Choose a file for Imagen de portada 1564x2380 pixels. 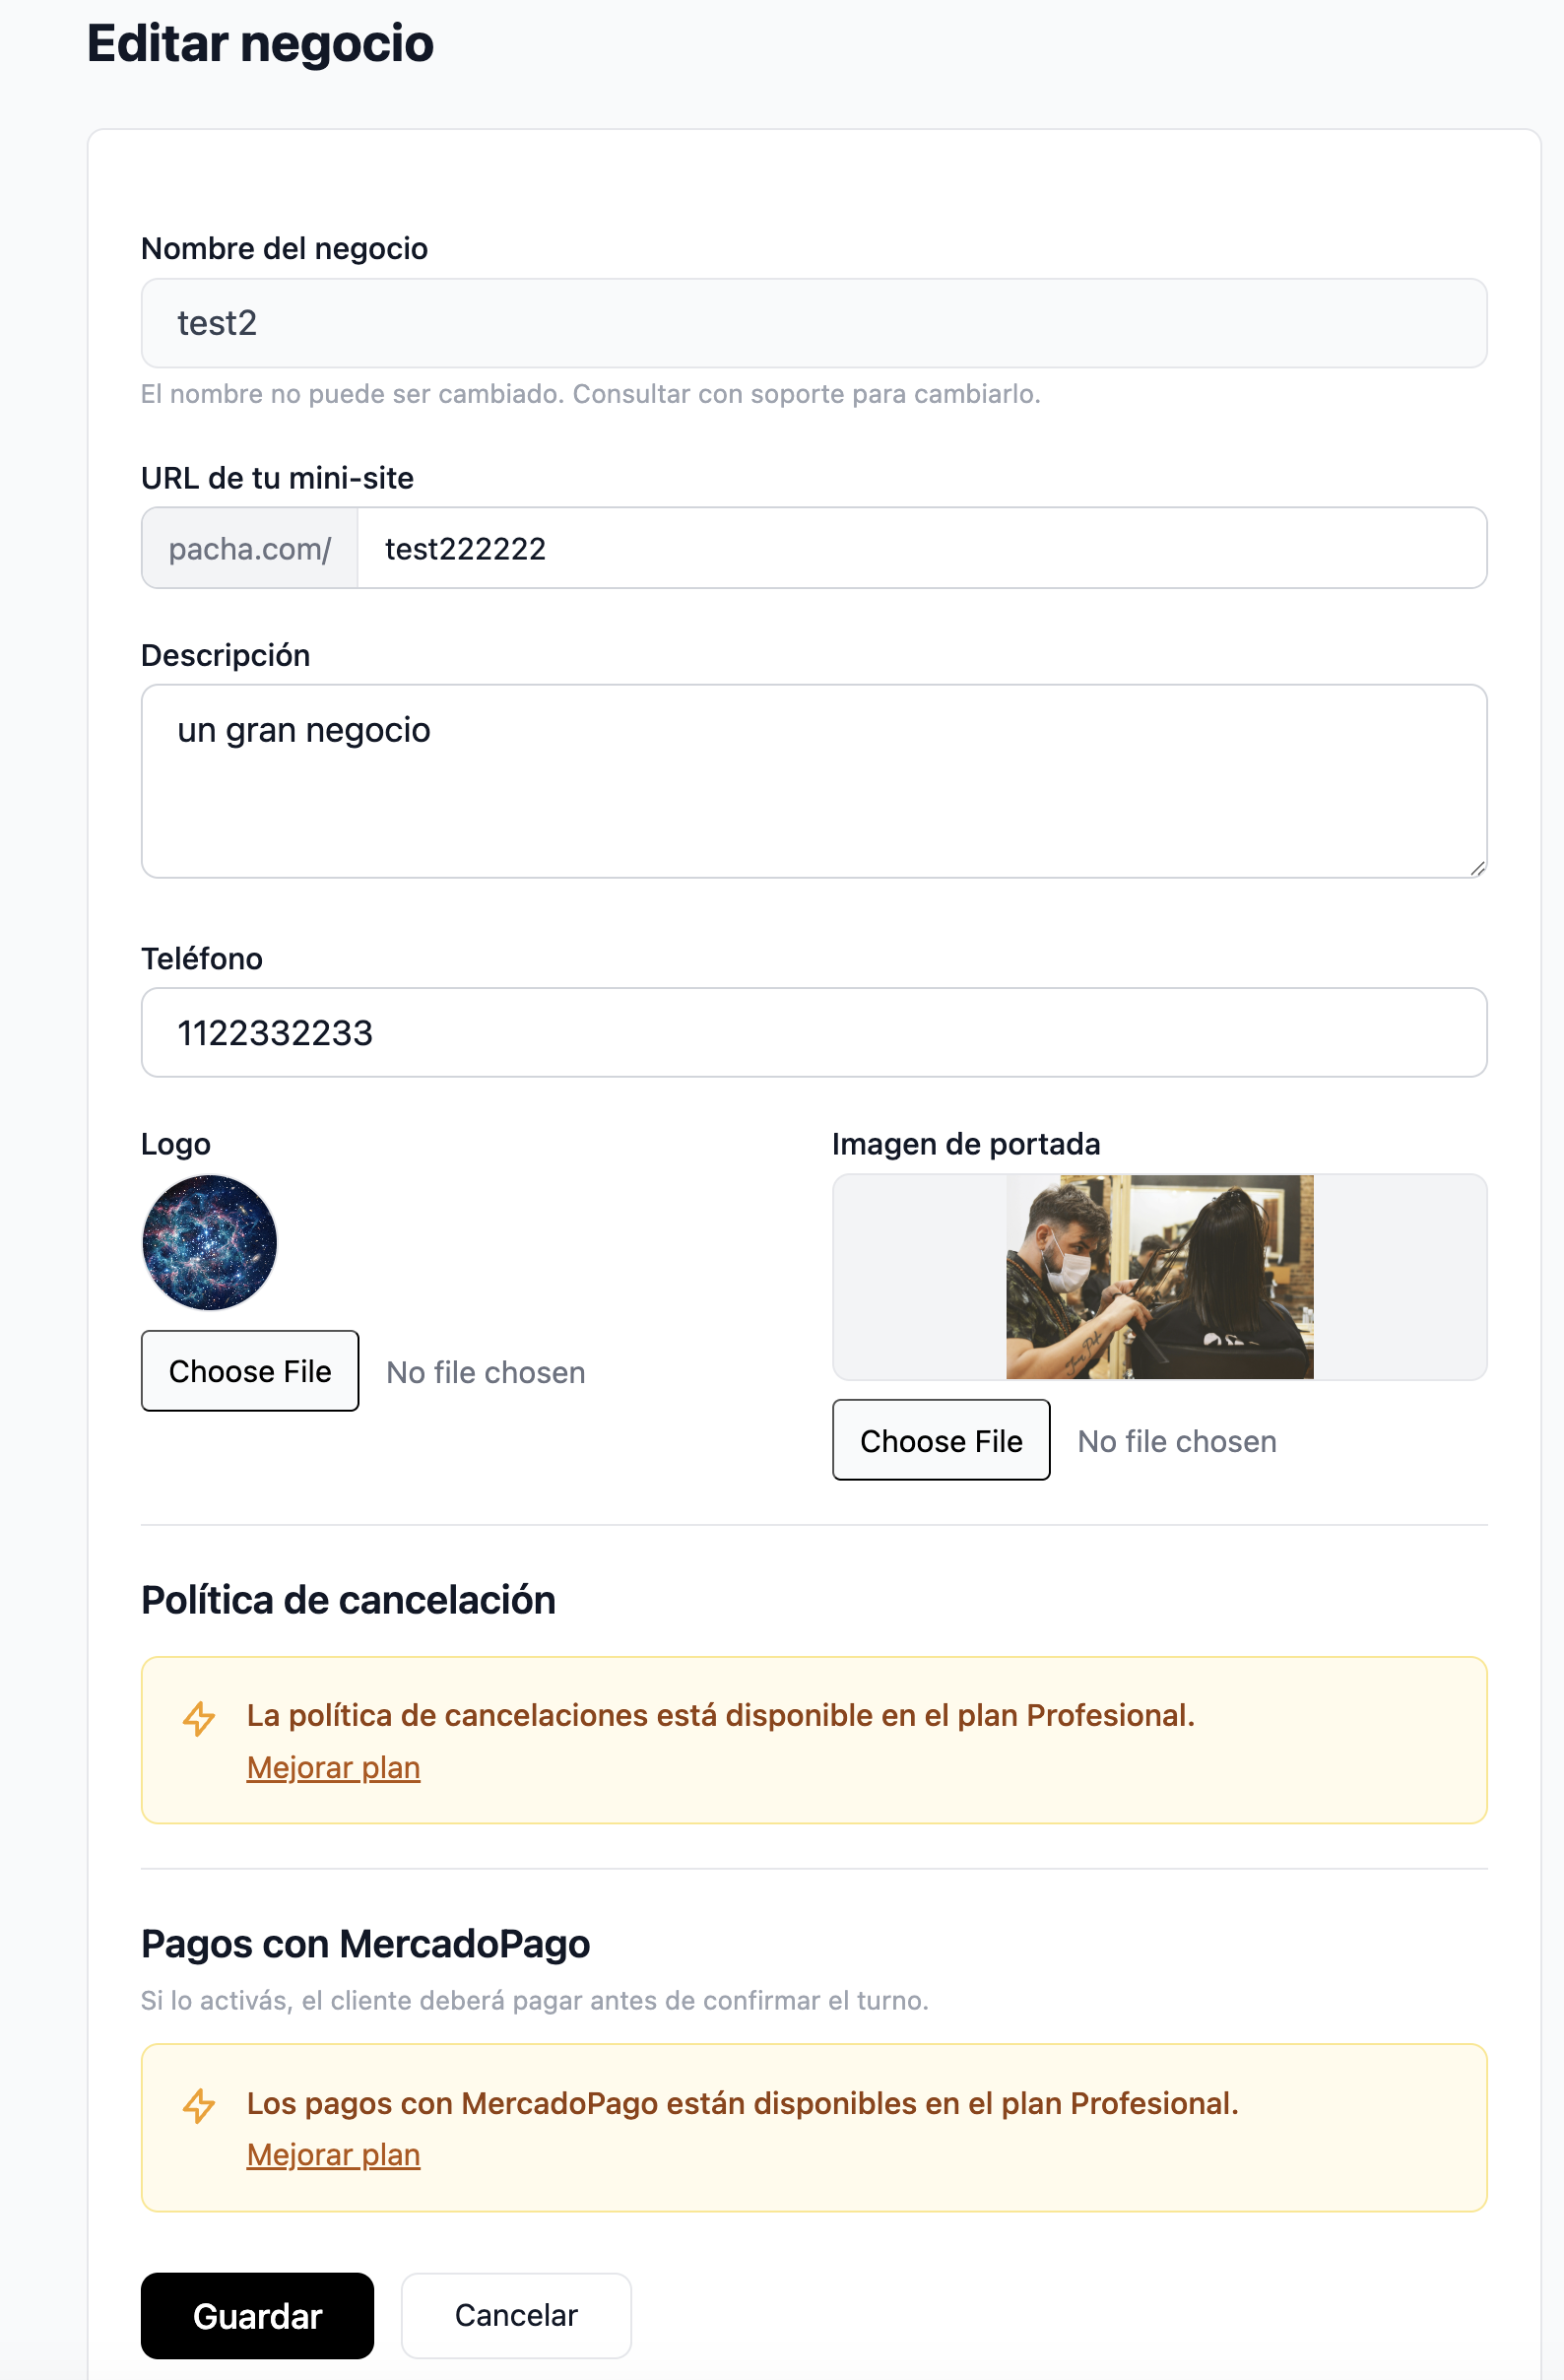pos(941,1440)
